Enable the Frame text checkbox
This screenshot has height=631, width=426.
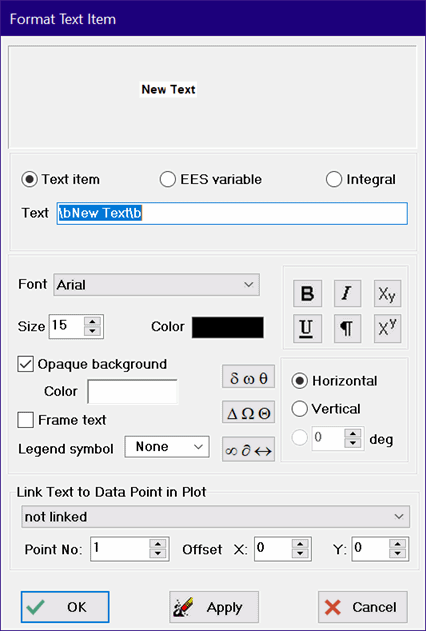point(25,420)
